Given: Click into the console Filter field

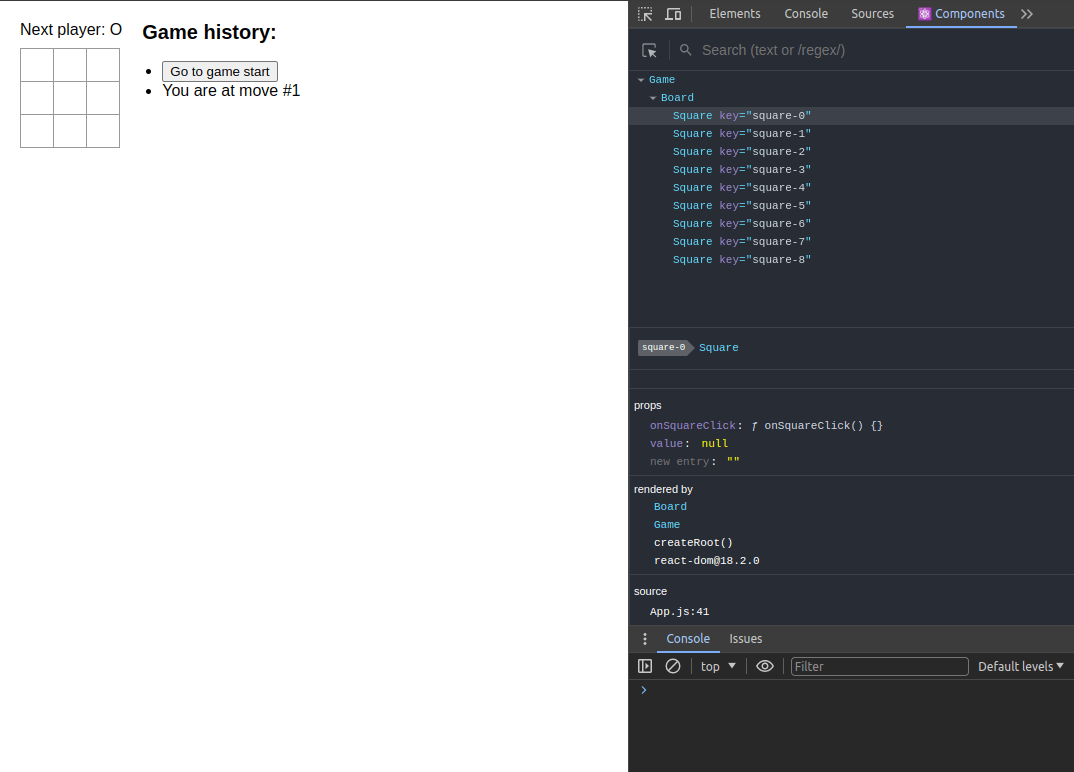Looking at the screenshot, I should [x=879, y=666].
